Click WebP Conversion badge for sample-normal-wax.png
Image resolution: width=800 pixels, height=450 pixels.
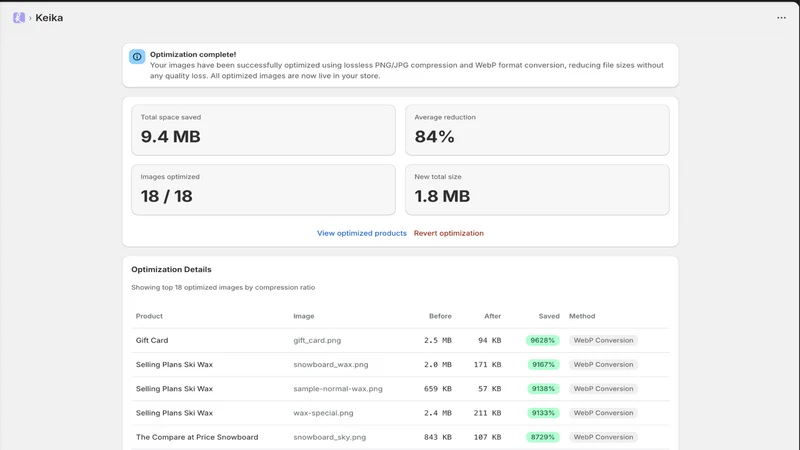pos(603,389)
